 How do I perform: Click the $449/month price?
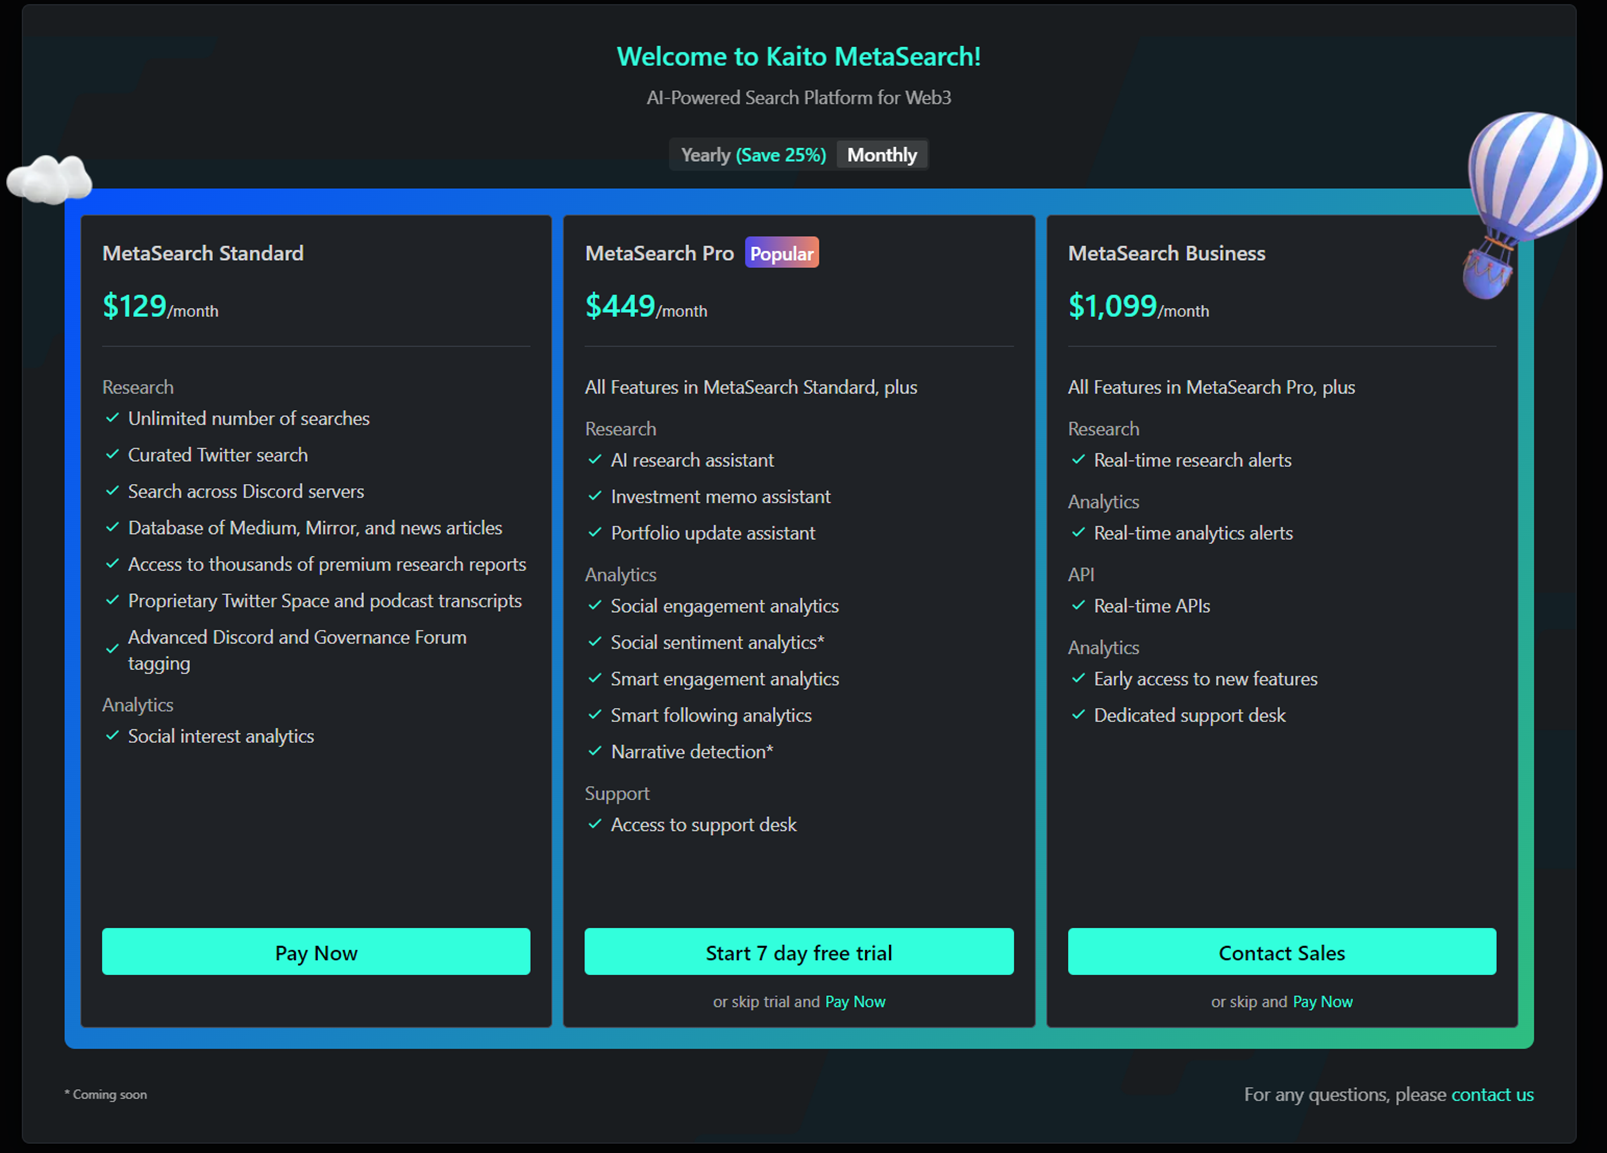[x=646, y=306]
